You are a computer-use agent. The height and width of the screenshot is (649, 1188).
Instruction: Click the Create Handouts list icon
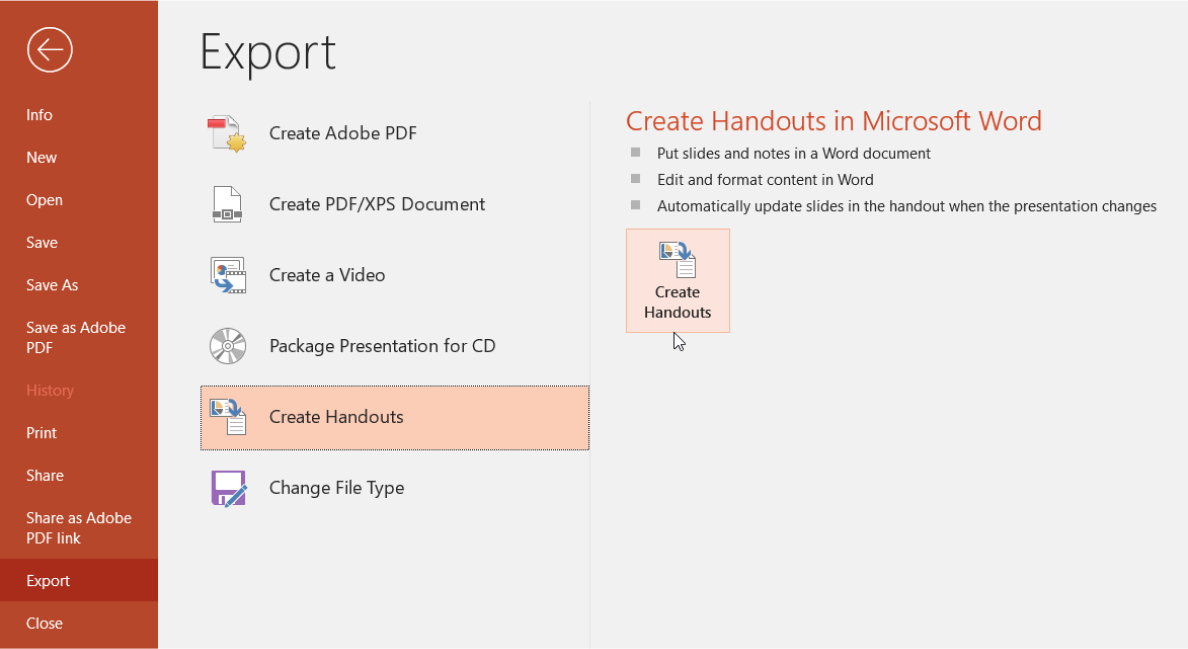(x=228, y=417)
